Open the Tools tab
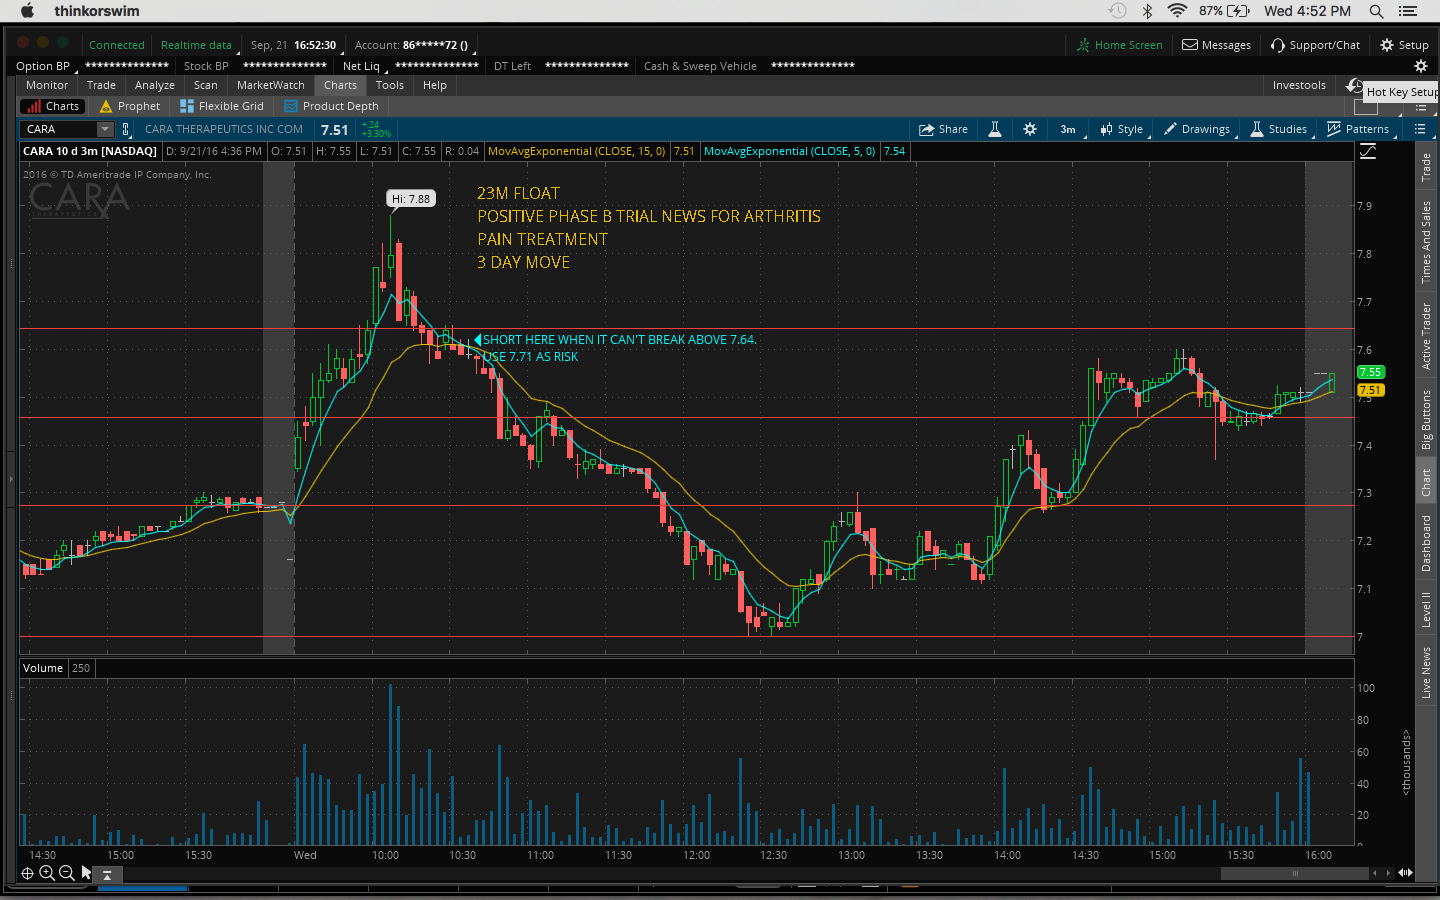The width and height of the screenshot is (1440, 900). coord(390,85)
